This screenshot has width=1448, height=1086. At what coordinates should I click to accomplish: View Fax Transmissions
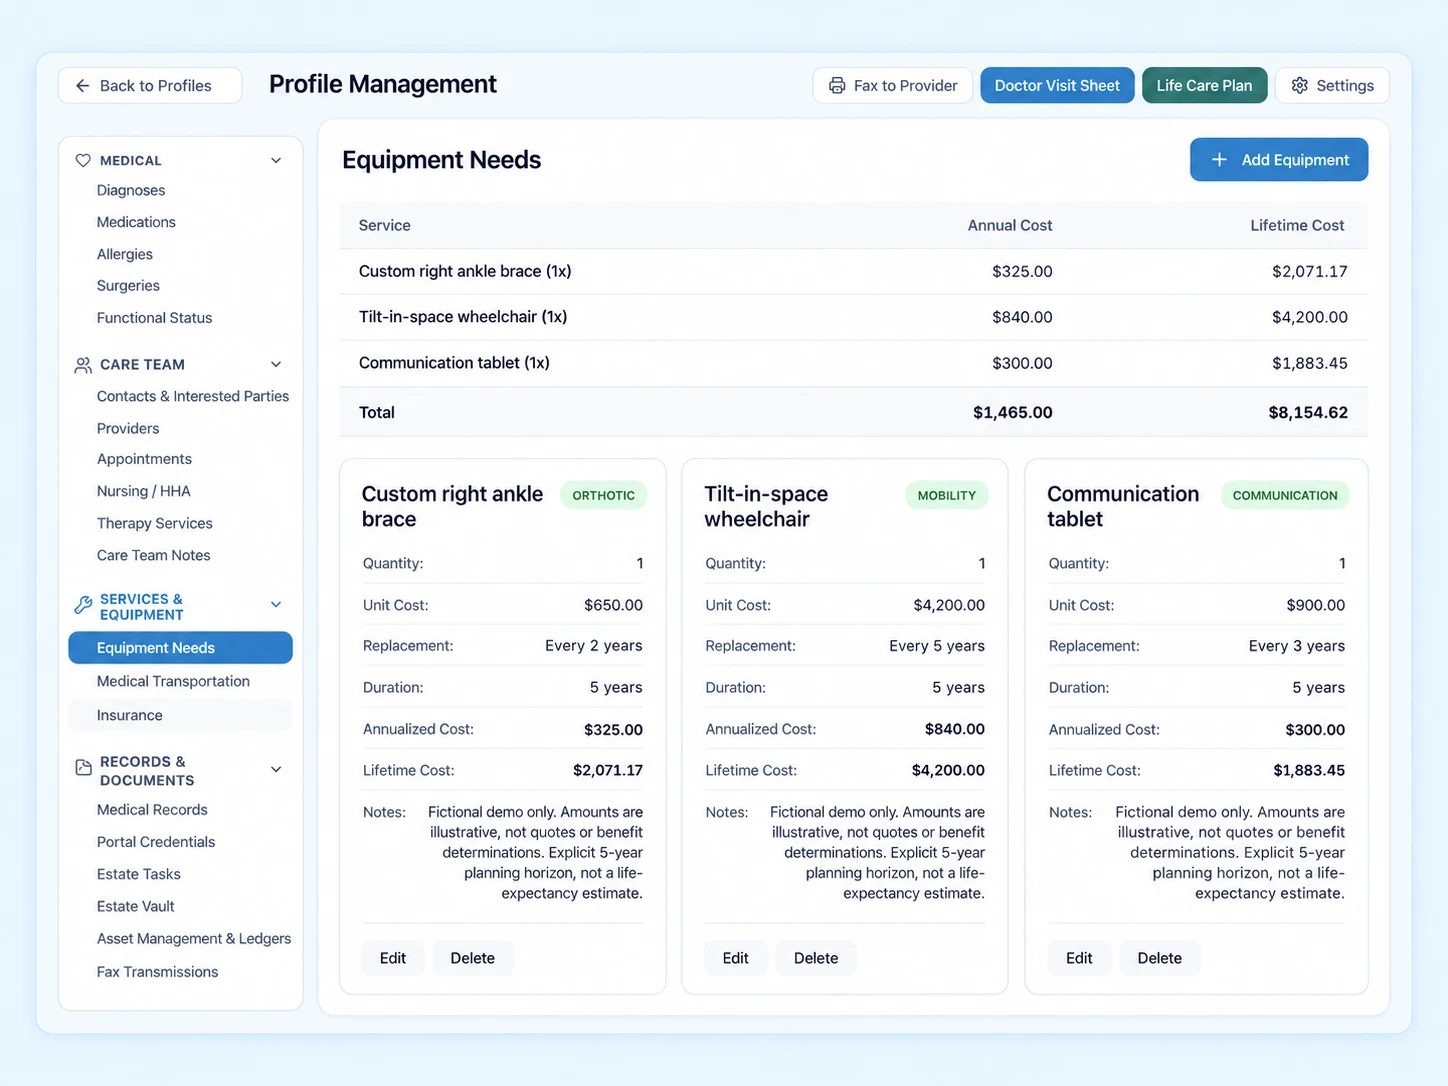[x=157, y=972]
